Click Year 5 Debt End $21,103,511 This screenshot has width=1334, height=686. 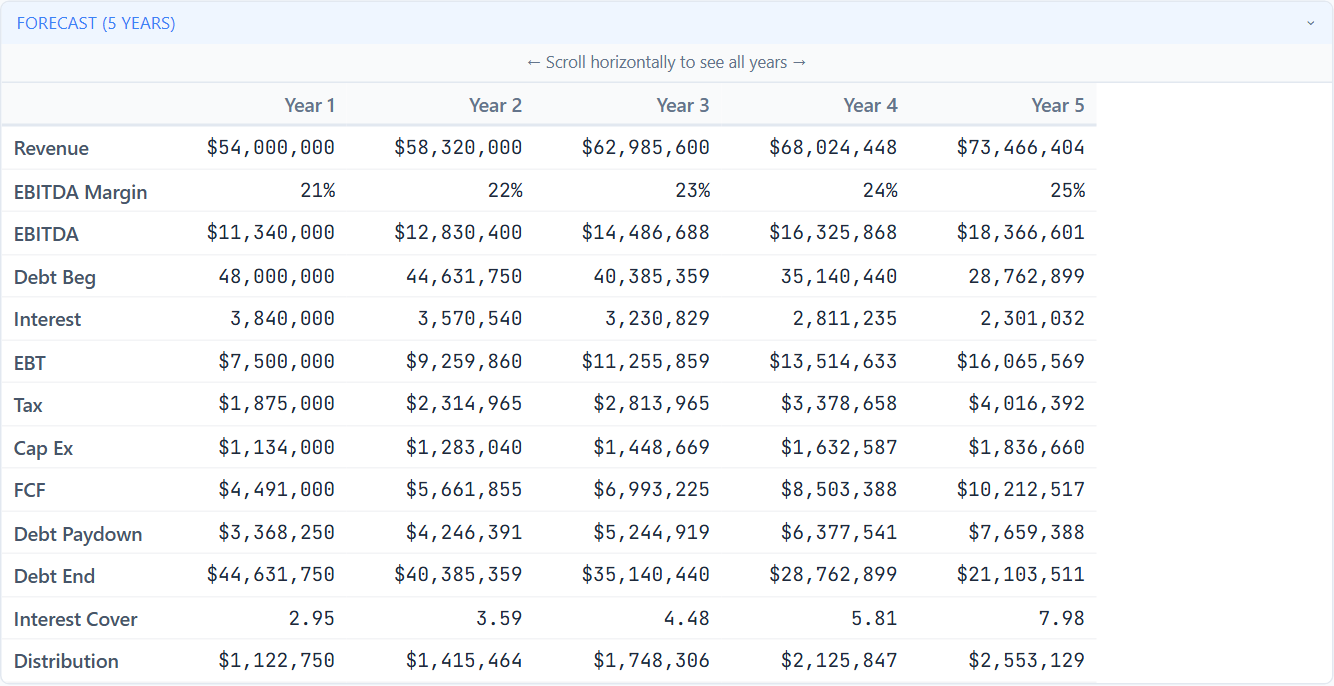click(x=1021, y=574)
